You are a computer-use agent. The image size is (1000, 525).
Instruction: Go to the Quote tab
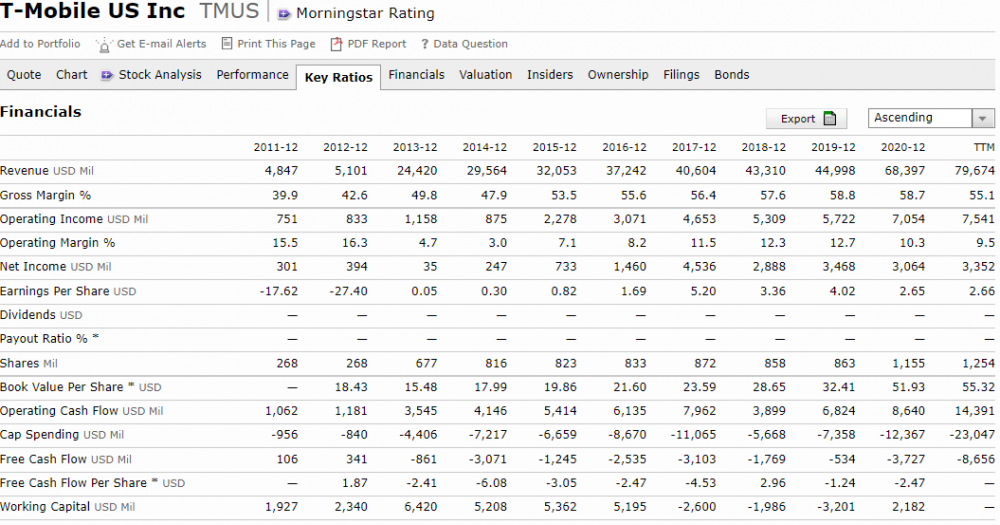24,75
